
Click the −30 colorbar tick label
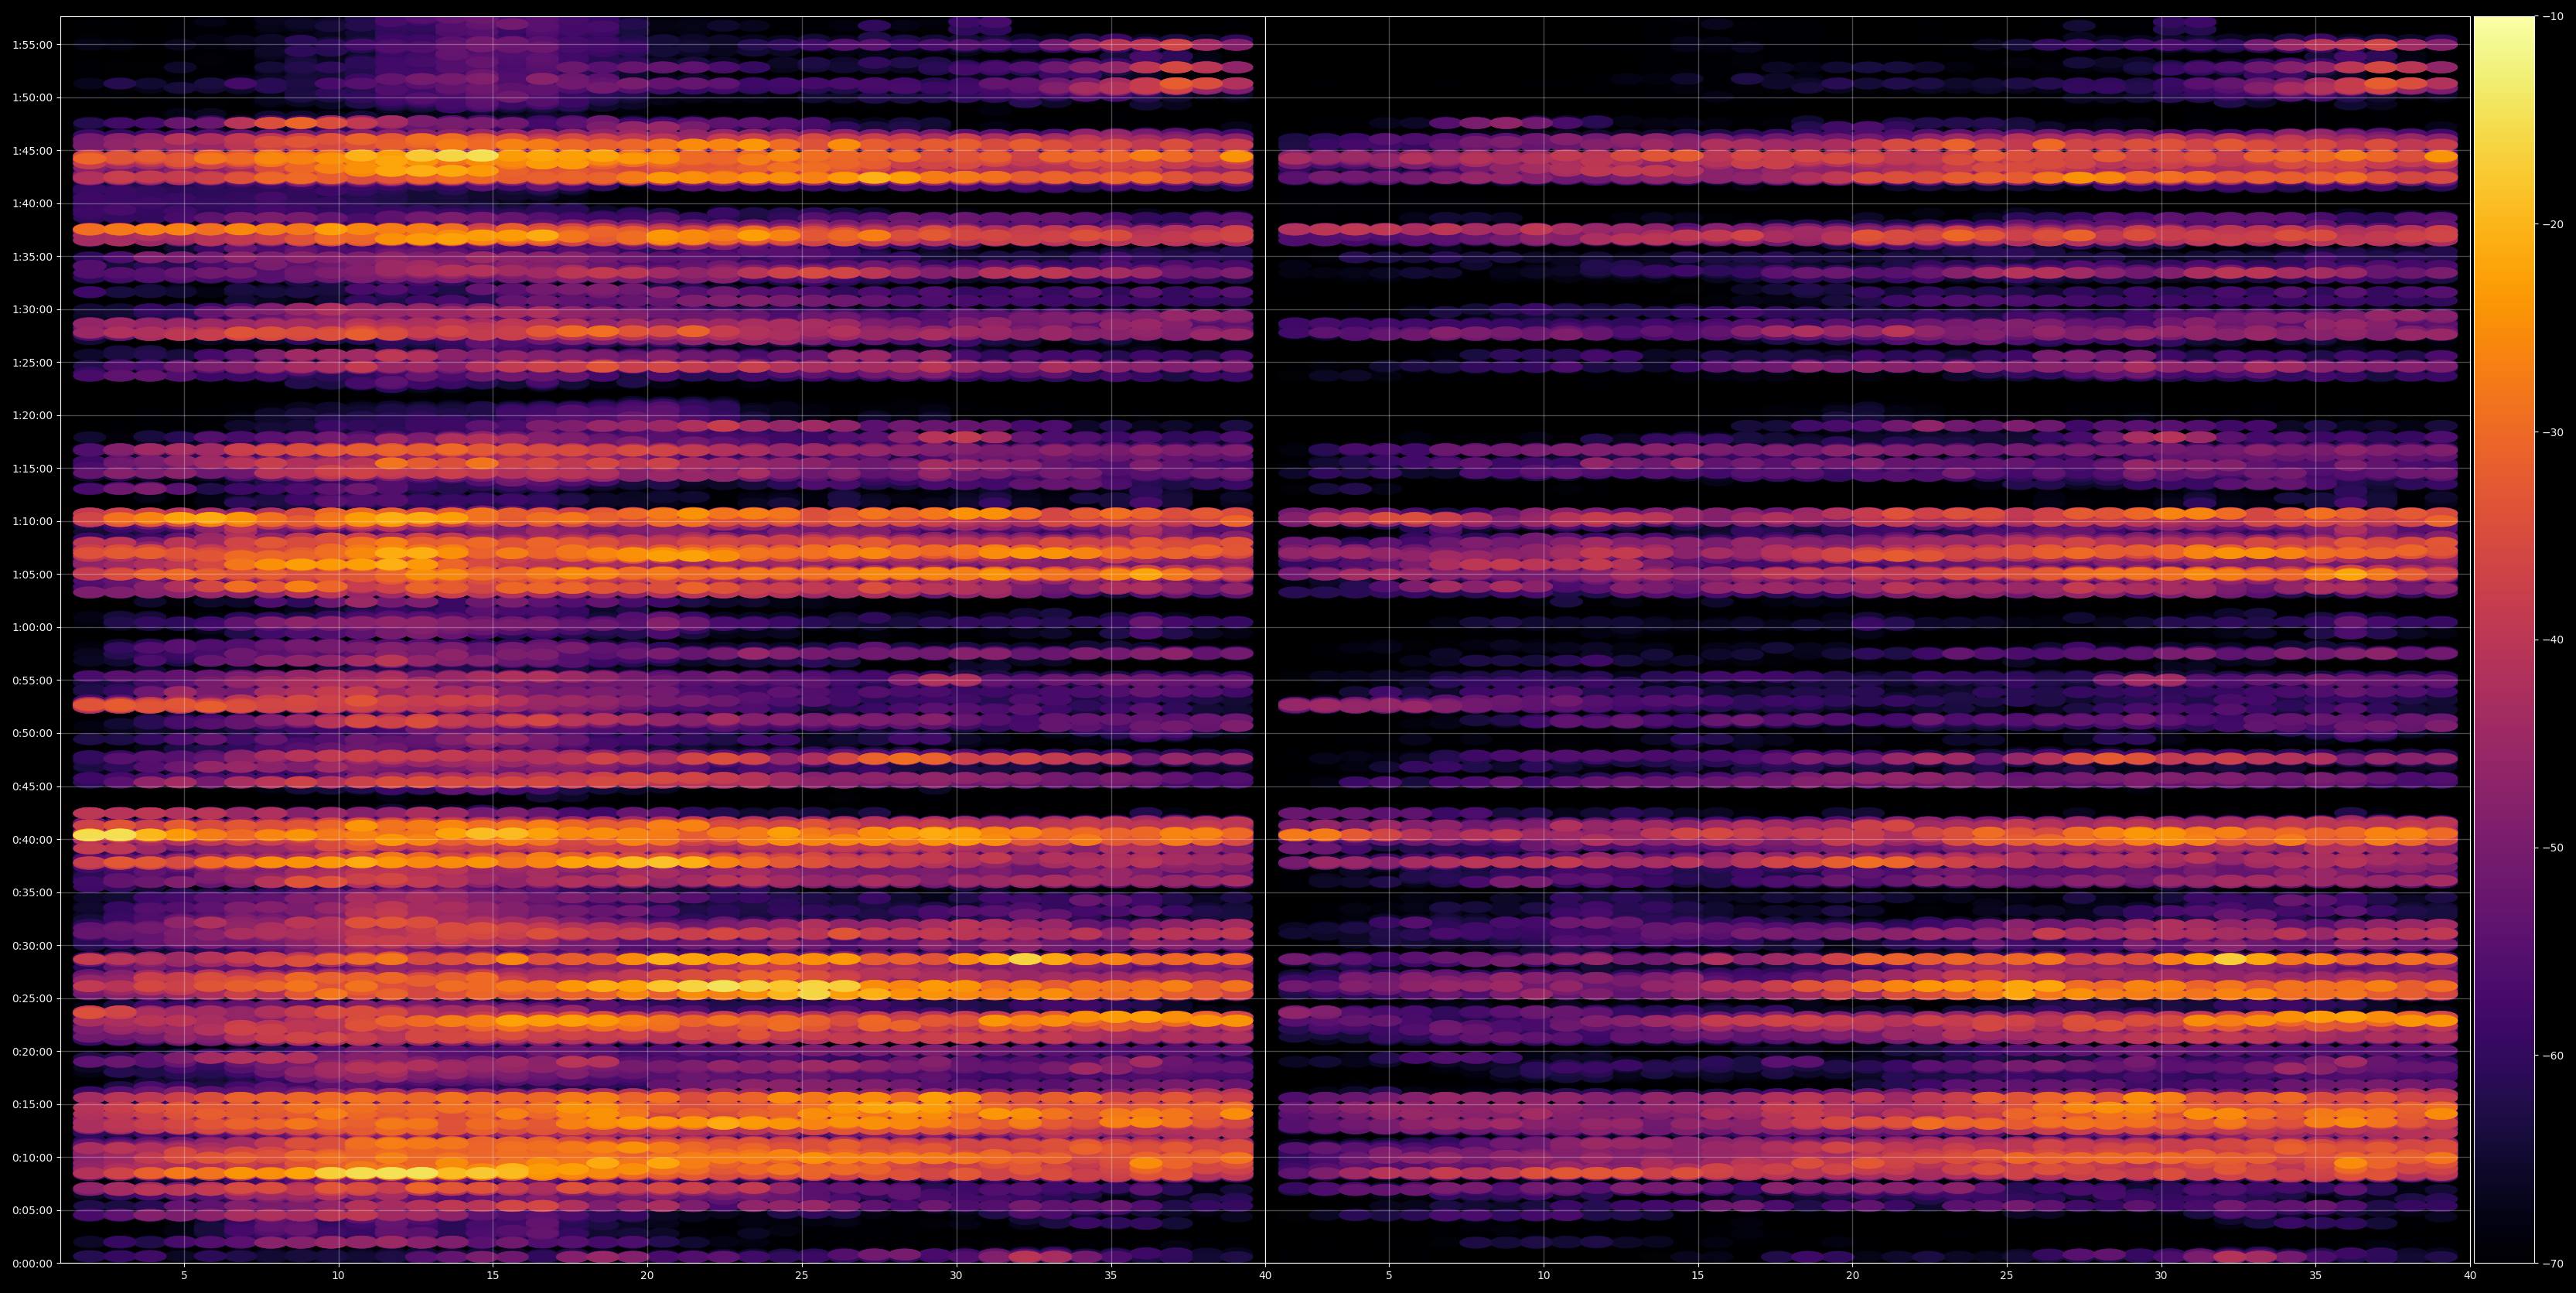coord(2552,432)
